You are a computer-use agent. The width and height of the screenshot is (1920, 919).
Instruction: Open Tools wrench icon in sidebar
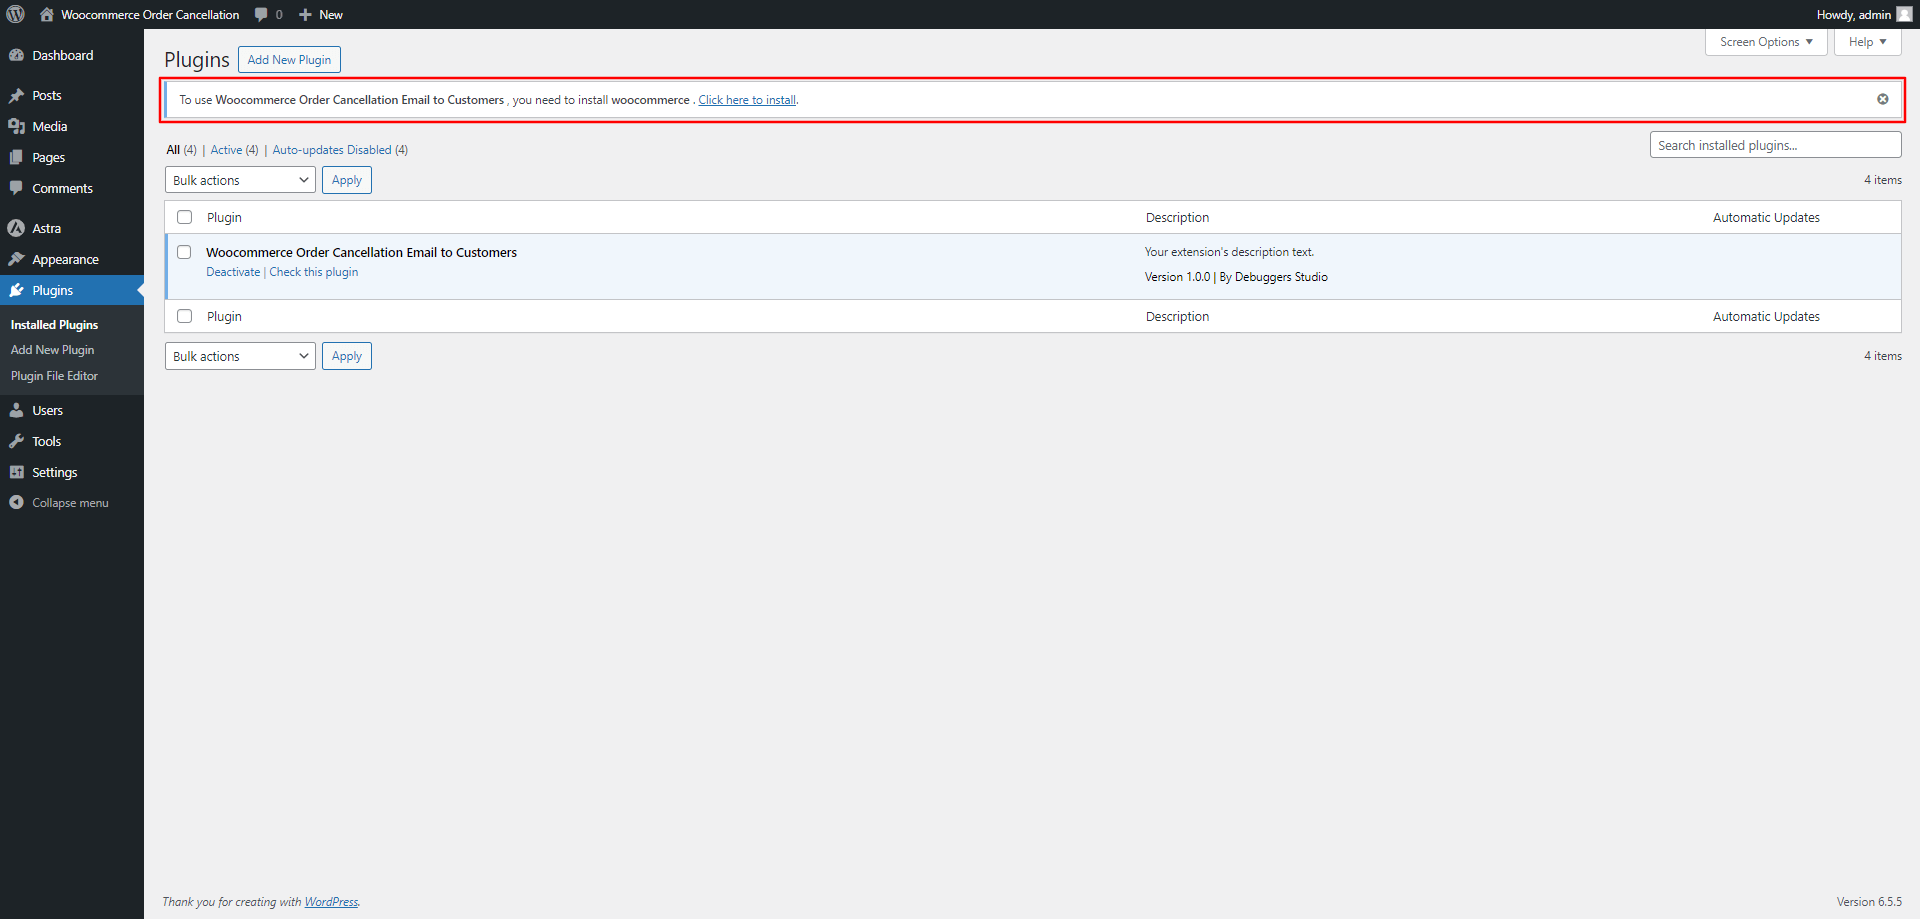[x=16, y=441]
